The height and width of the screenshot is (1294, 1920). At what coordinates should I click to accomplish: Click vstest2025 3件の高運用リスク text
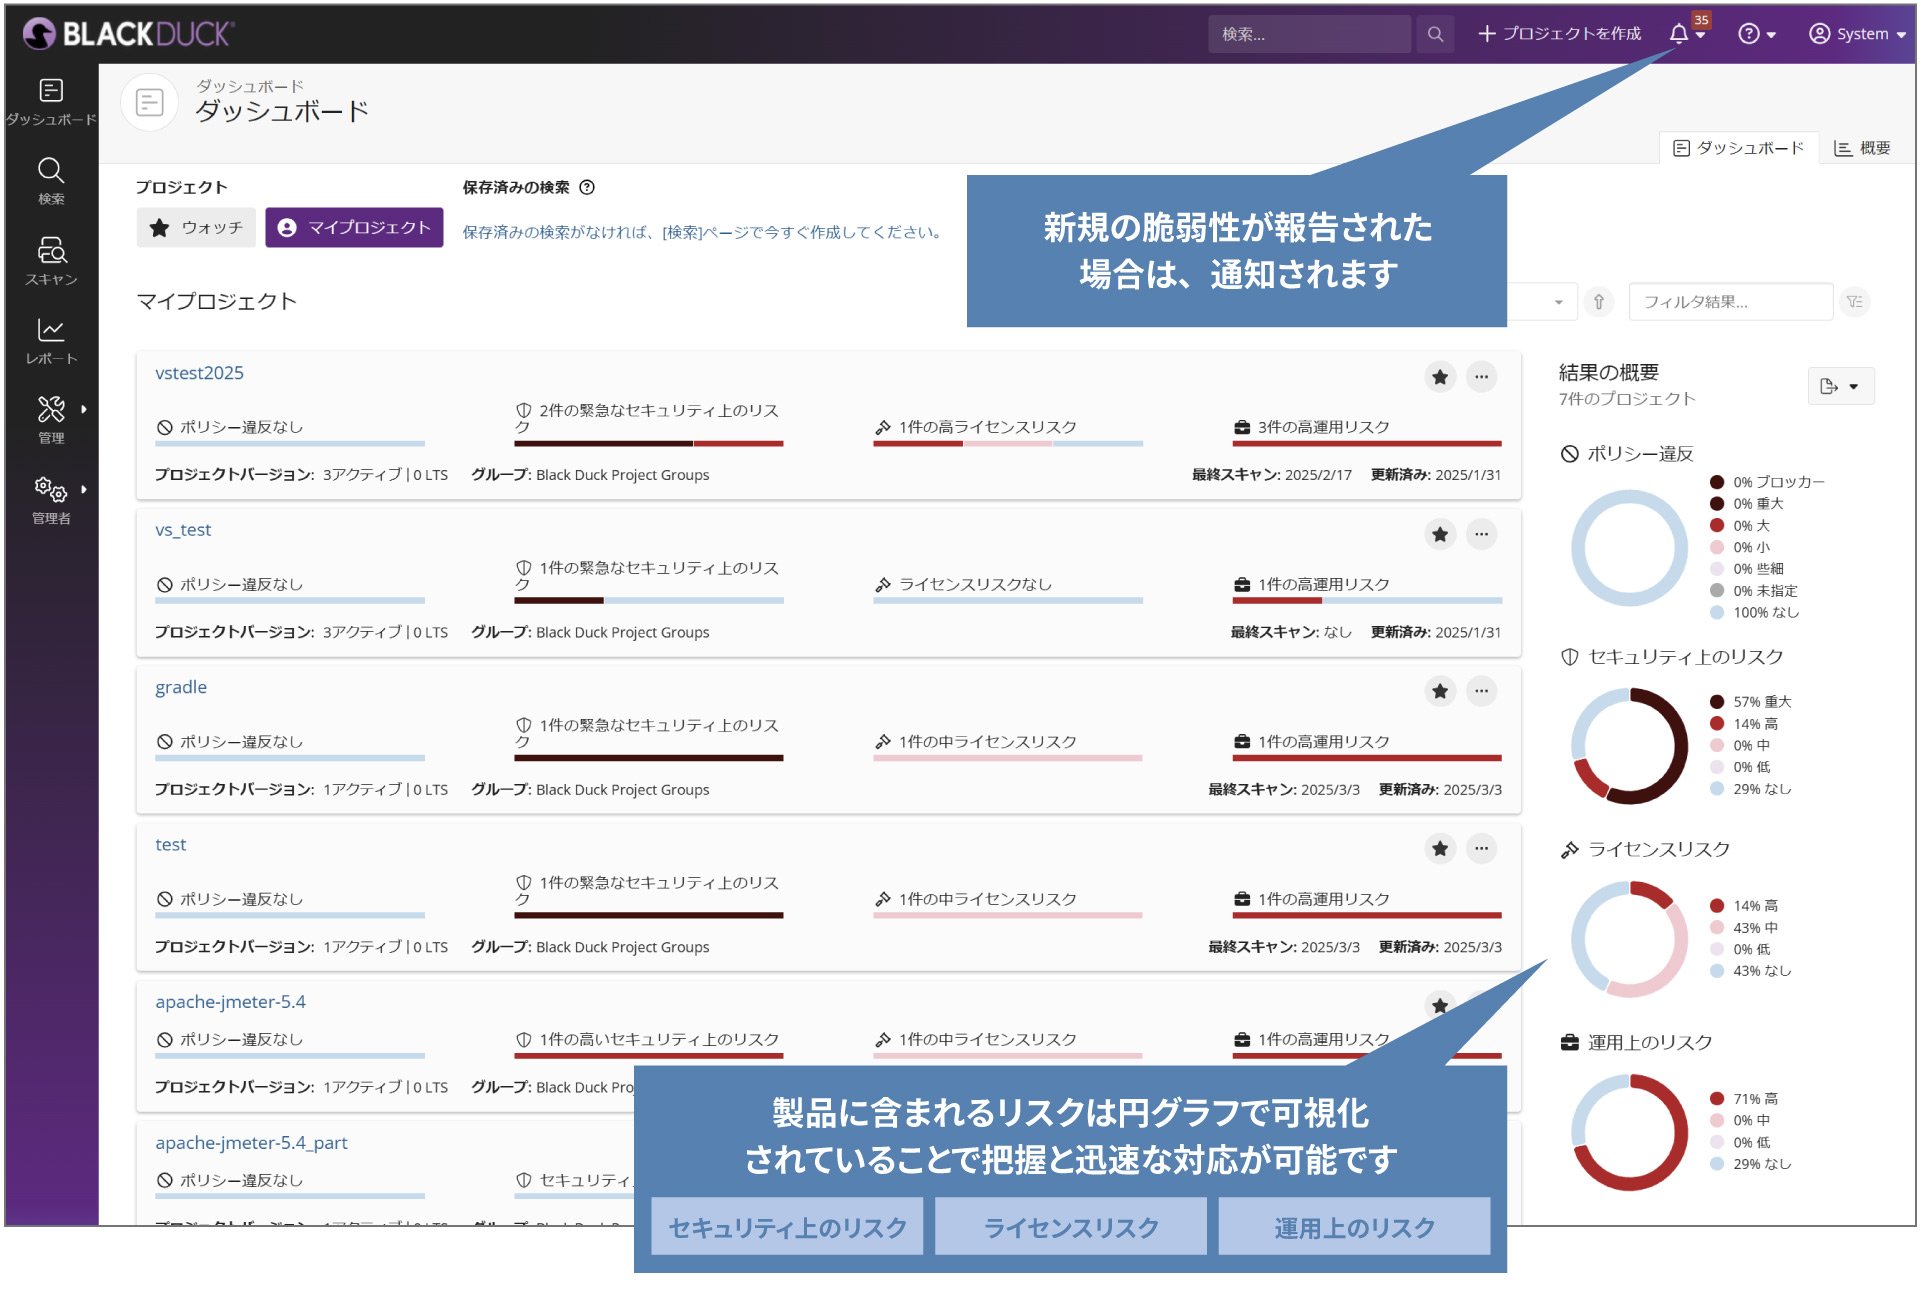1323,427
